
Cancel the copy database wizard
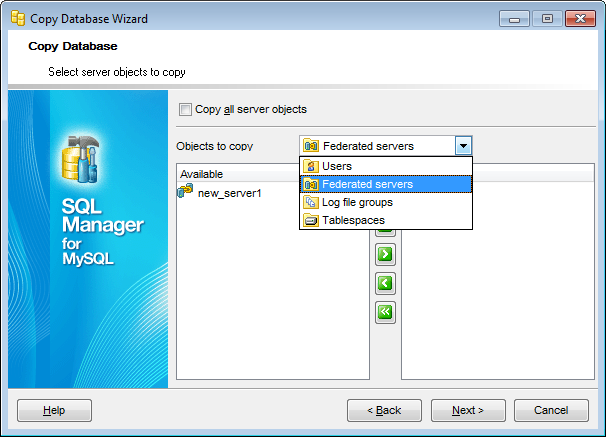tap(551, 410)
